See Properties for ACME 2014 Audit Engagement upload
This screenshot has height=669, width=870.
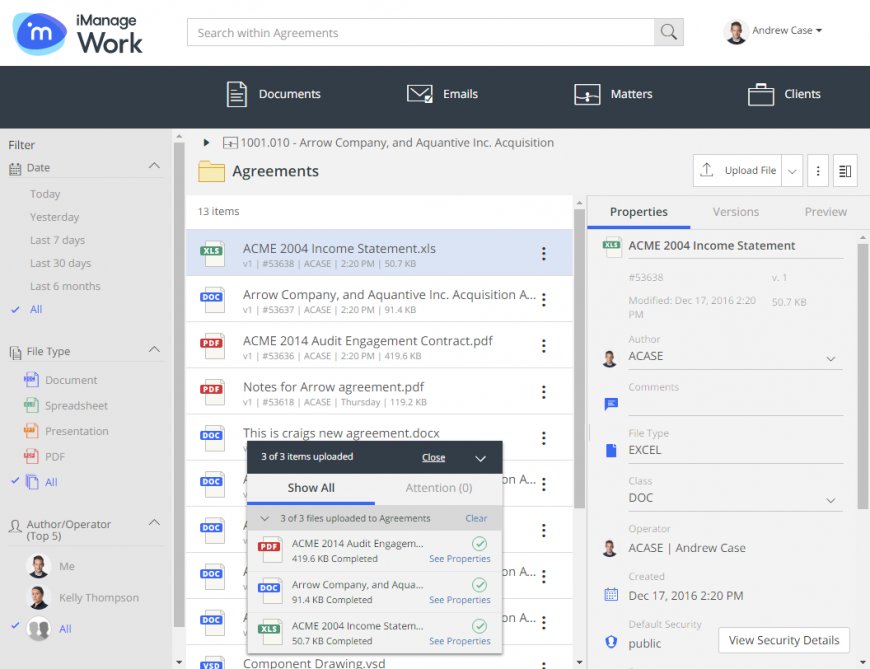[x=459, y=559]
